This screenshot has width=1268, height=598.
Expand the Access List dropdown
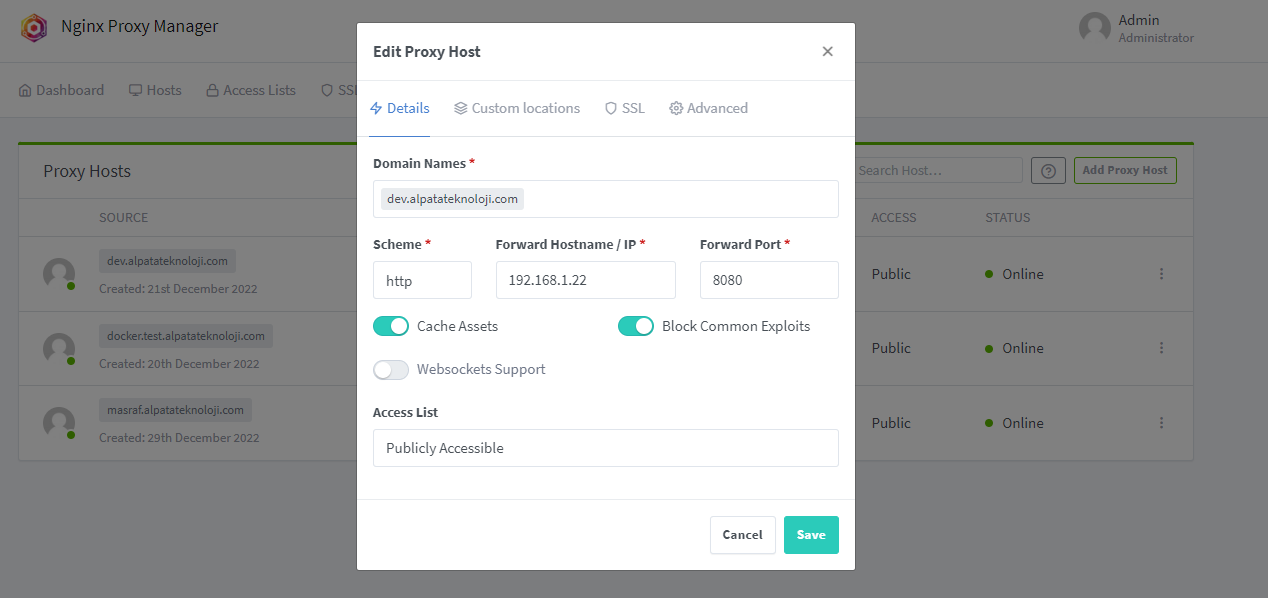[605, 448]
